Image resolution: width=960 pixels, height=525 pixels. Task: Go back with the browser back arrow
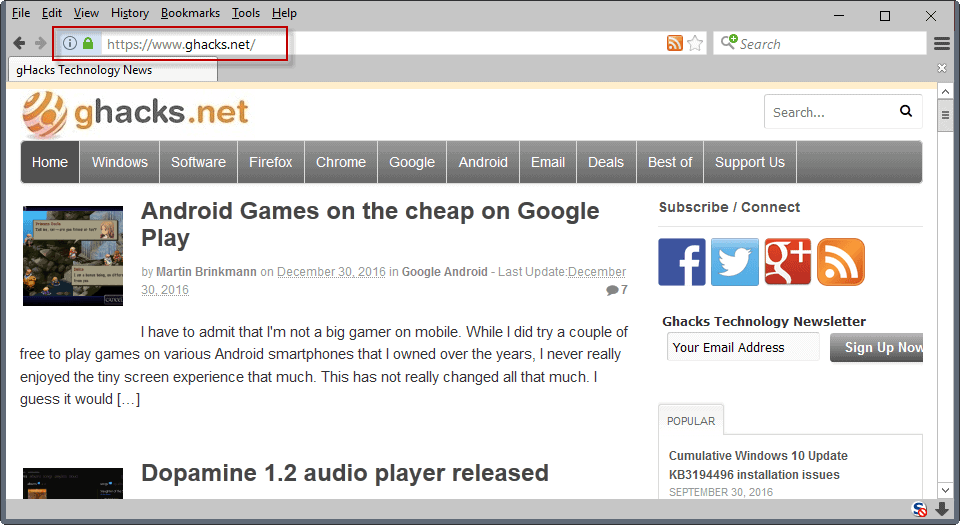19,43
